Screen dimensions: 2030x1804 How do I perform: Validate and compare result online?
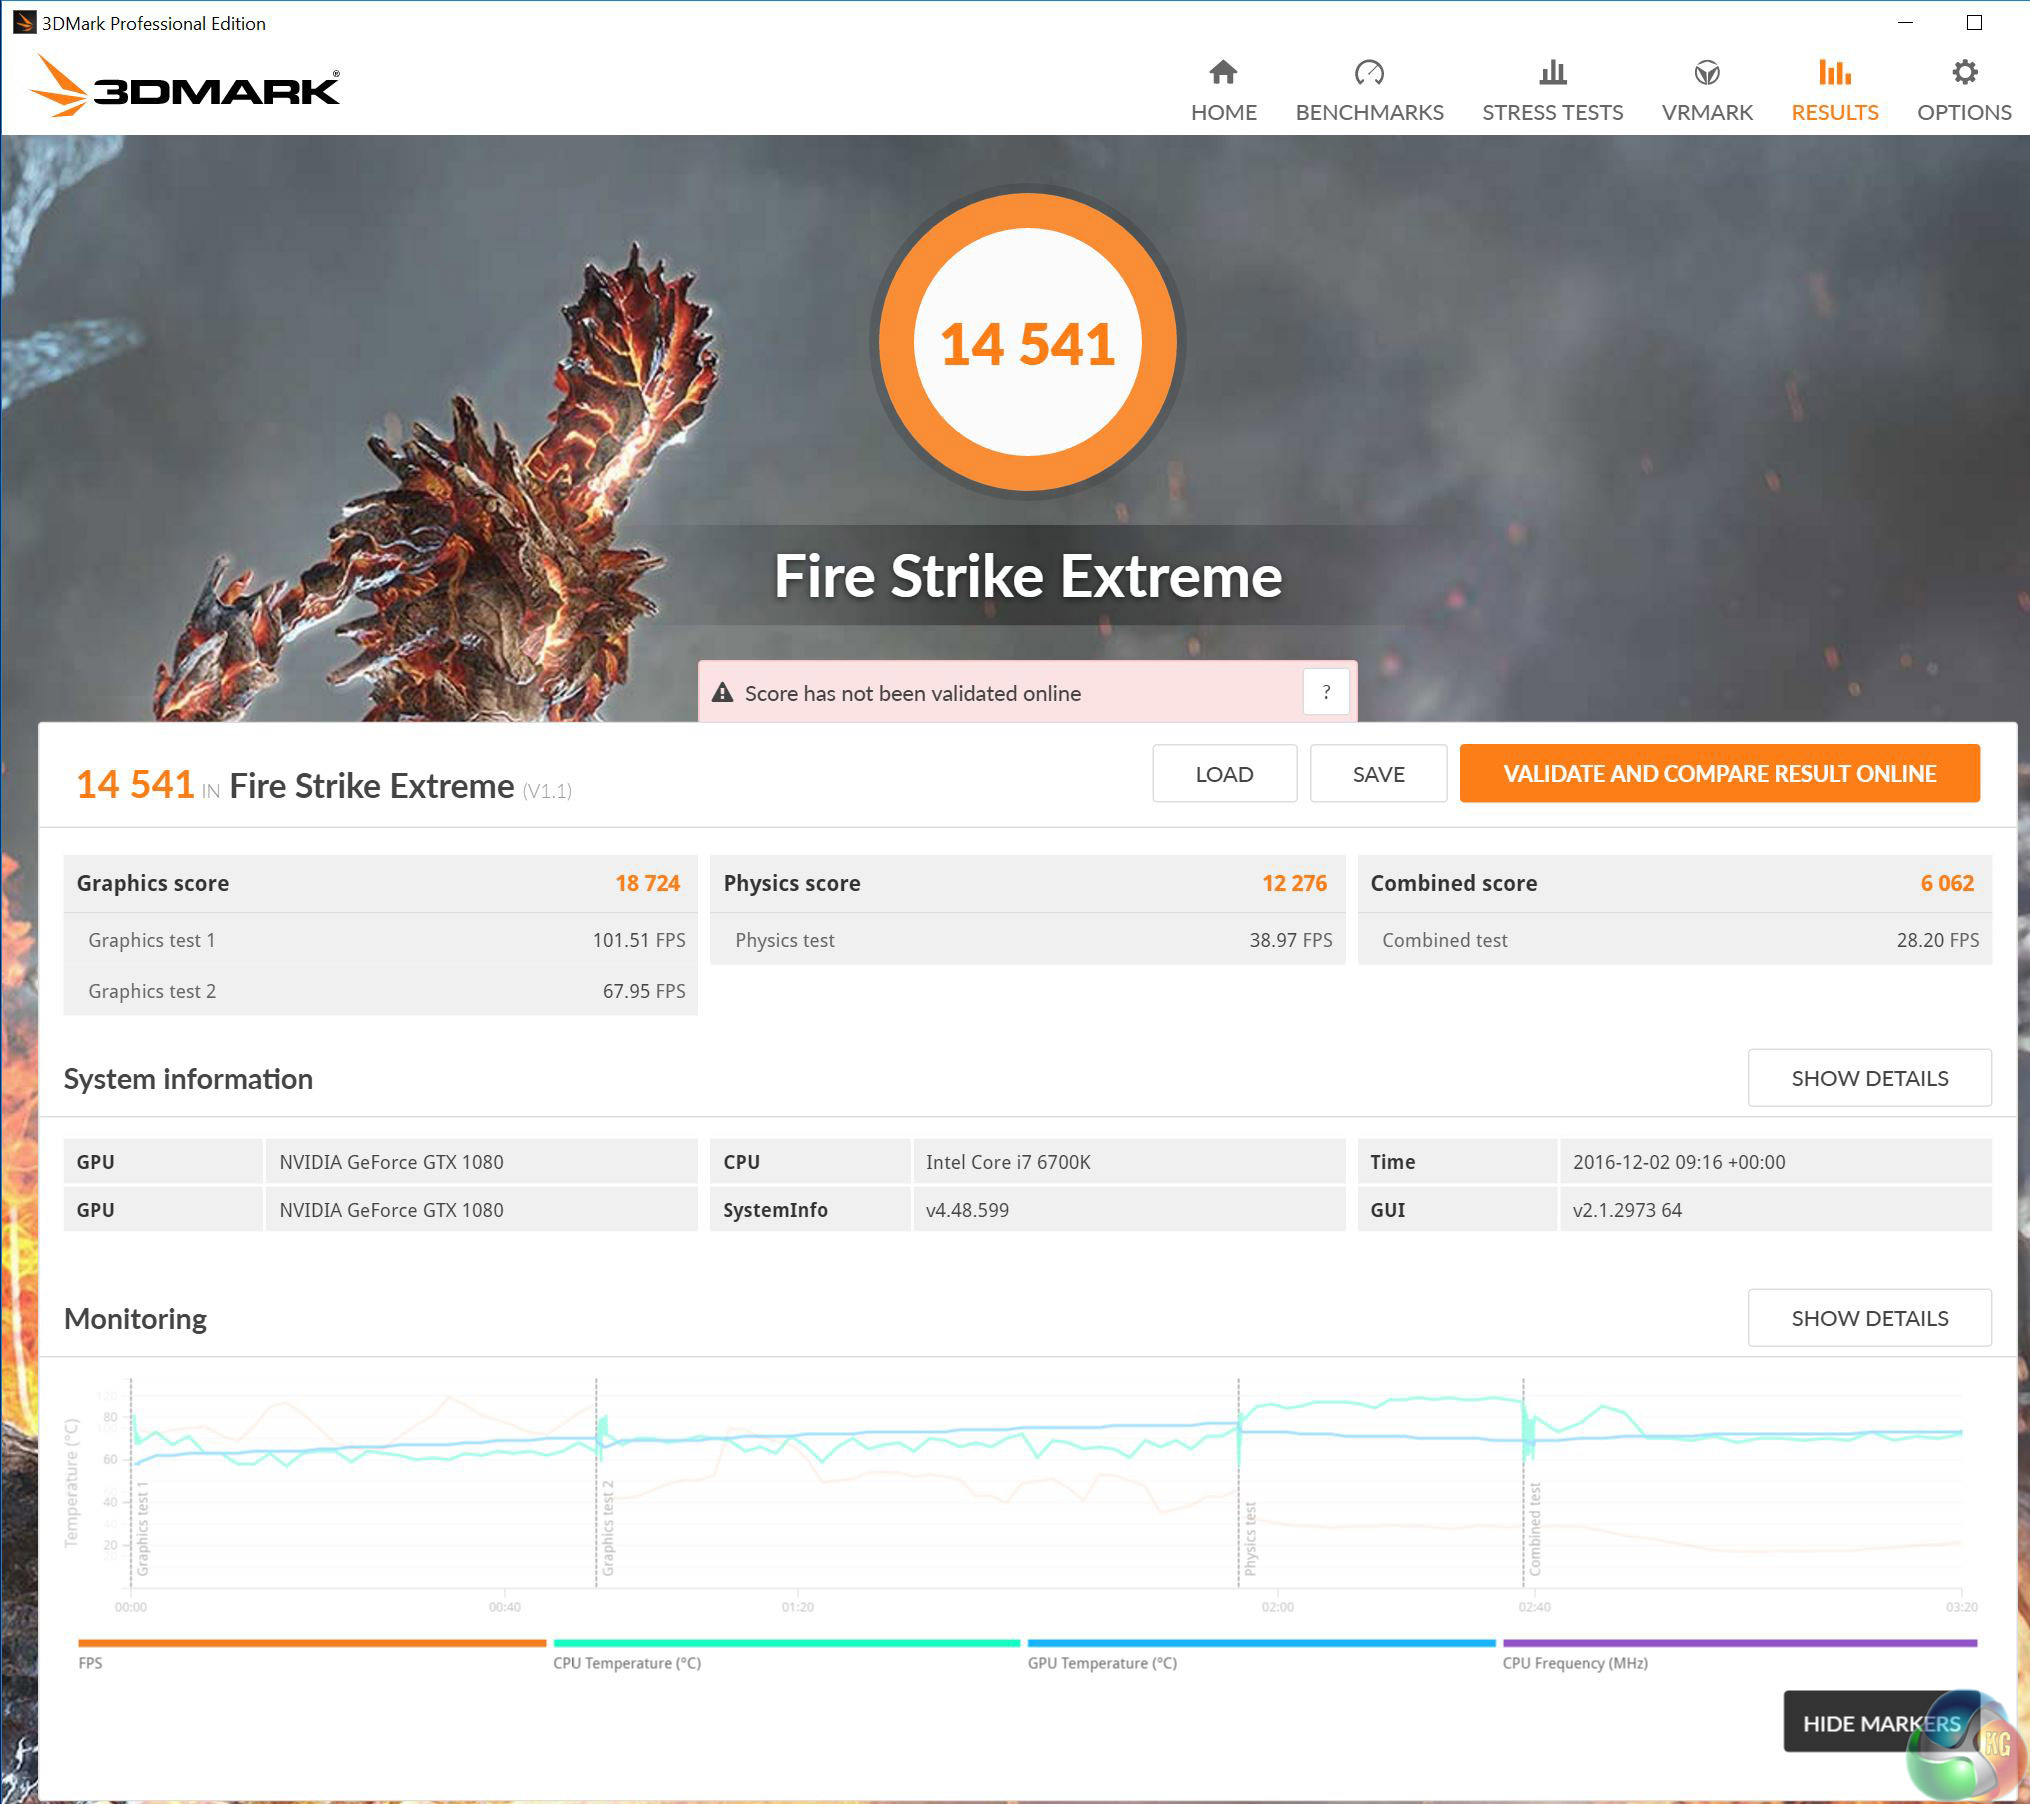1719,774
